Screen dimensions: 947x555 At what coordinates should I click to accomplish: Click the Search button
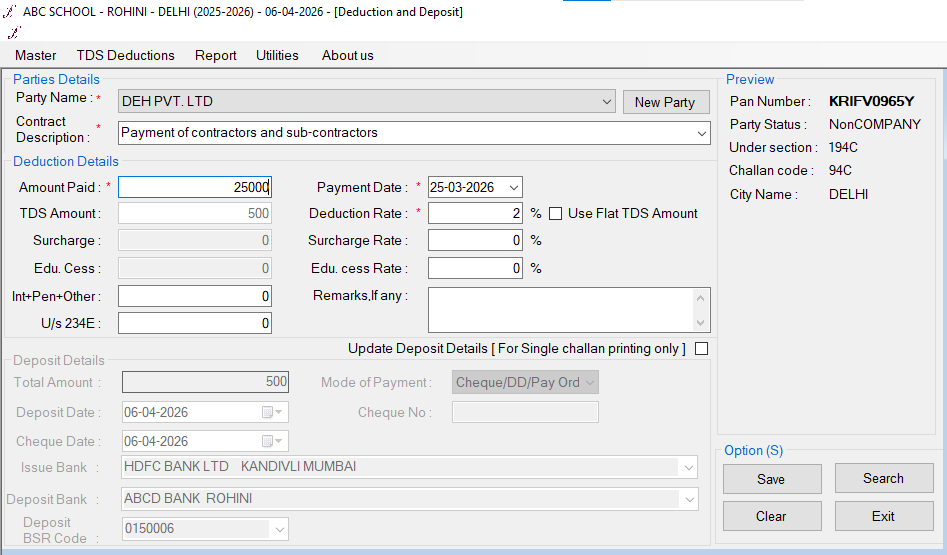pos(883,478)
